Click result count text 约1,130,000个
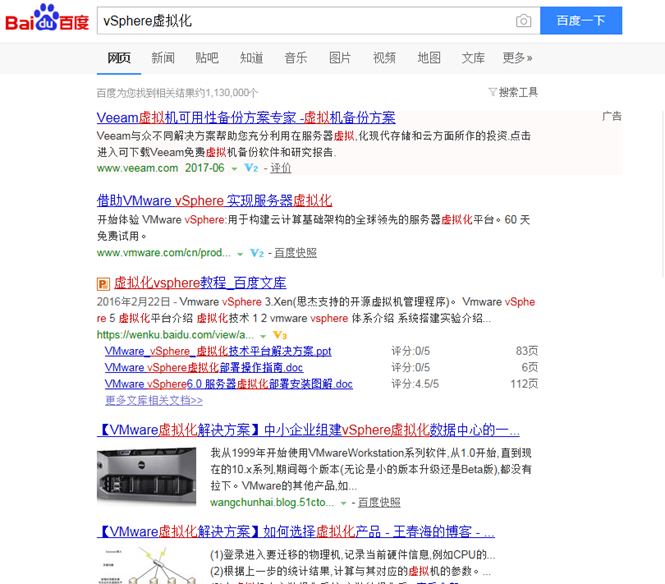The height and width of the screenshot is (584, 665). tap(226, 93)
